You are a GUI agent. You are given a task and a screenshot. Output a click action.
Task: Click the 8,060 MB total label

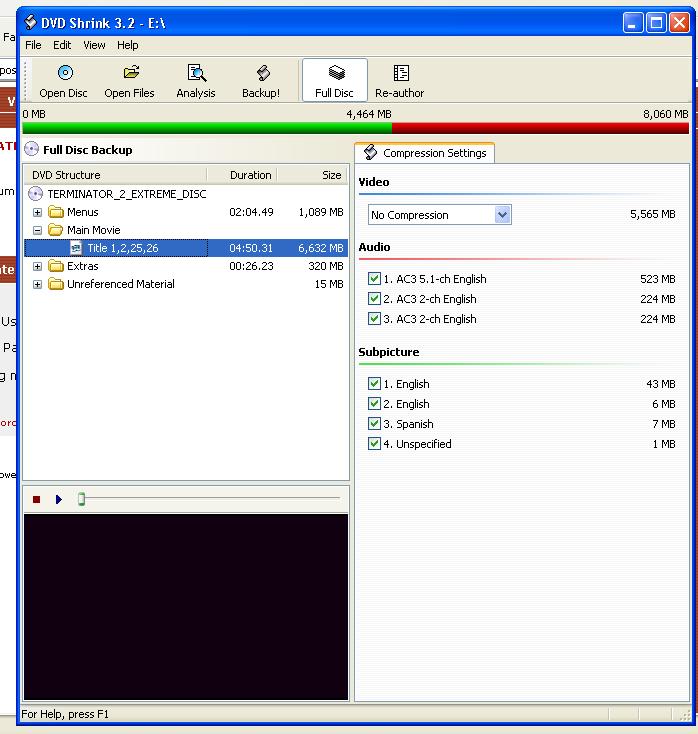click(x=666, y=114)
